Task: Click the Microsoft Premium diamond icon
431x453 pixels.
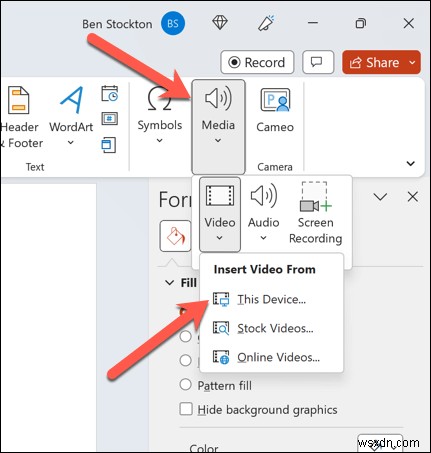Action: click(220, 23)
